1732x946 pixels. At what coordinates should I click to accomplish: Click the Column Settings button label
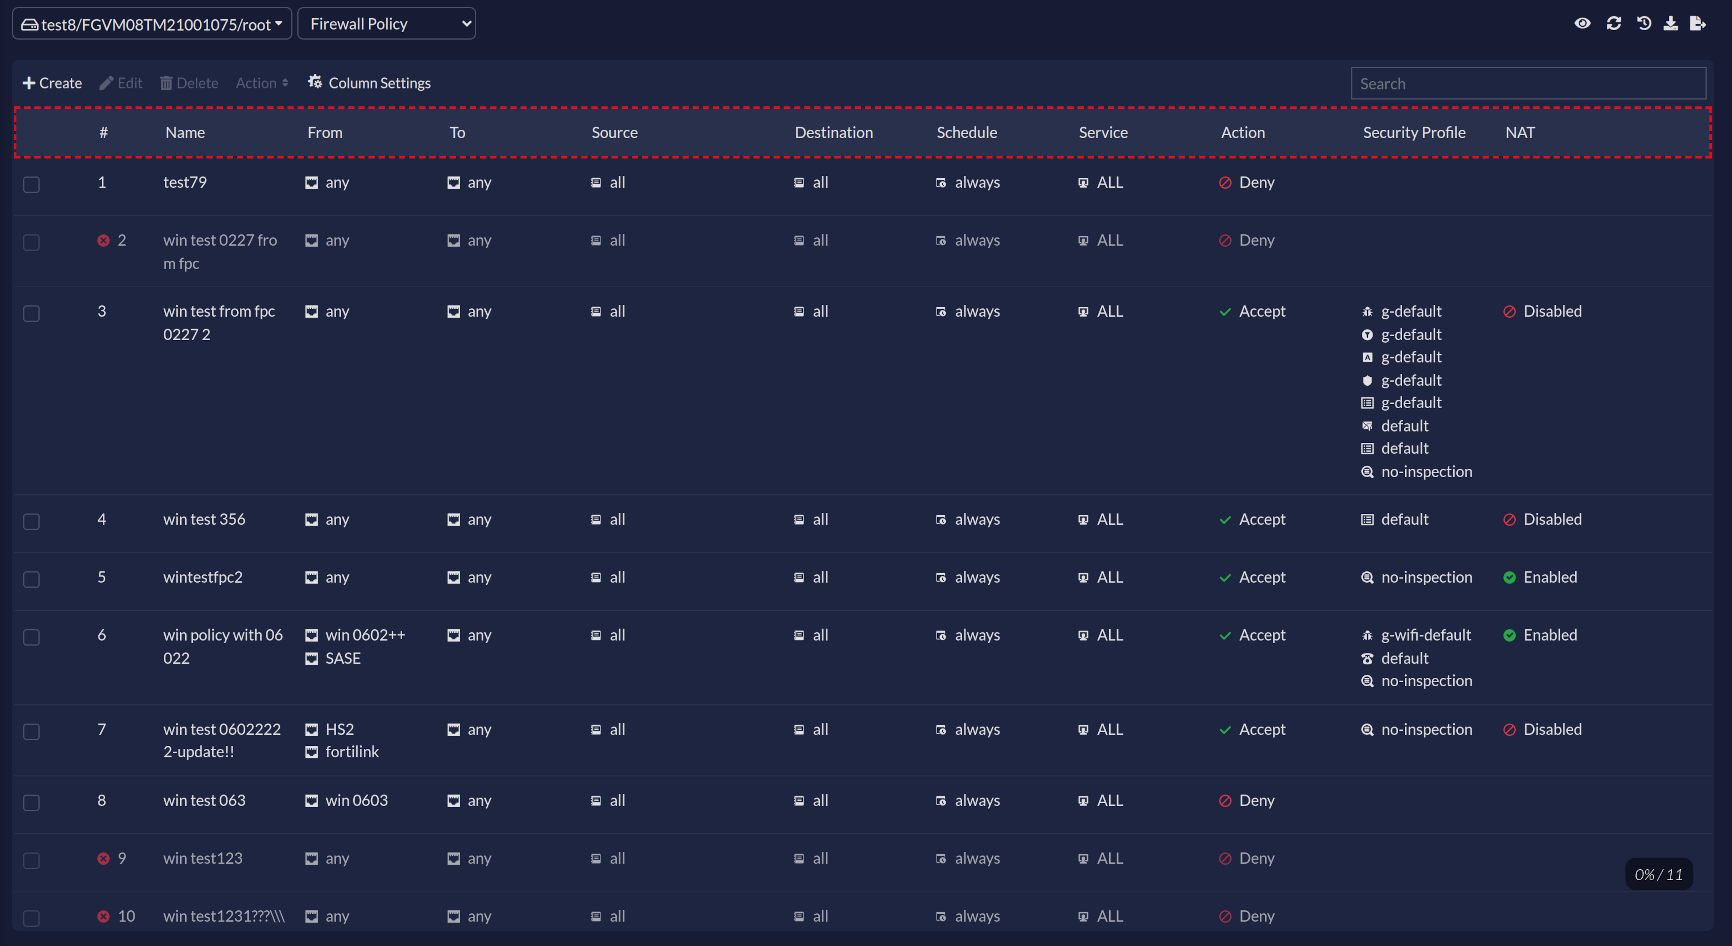point(380,83)
